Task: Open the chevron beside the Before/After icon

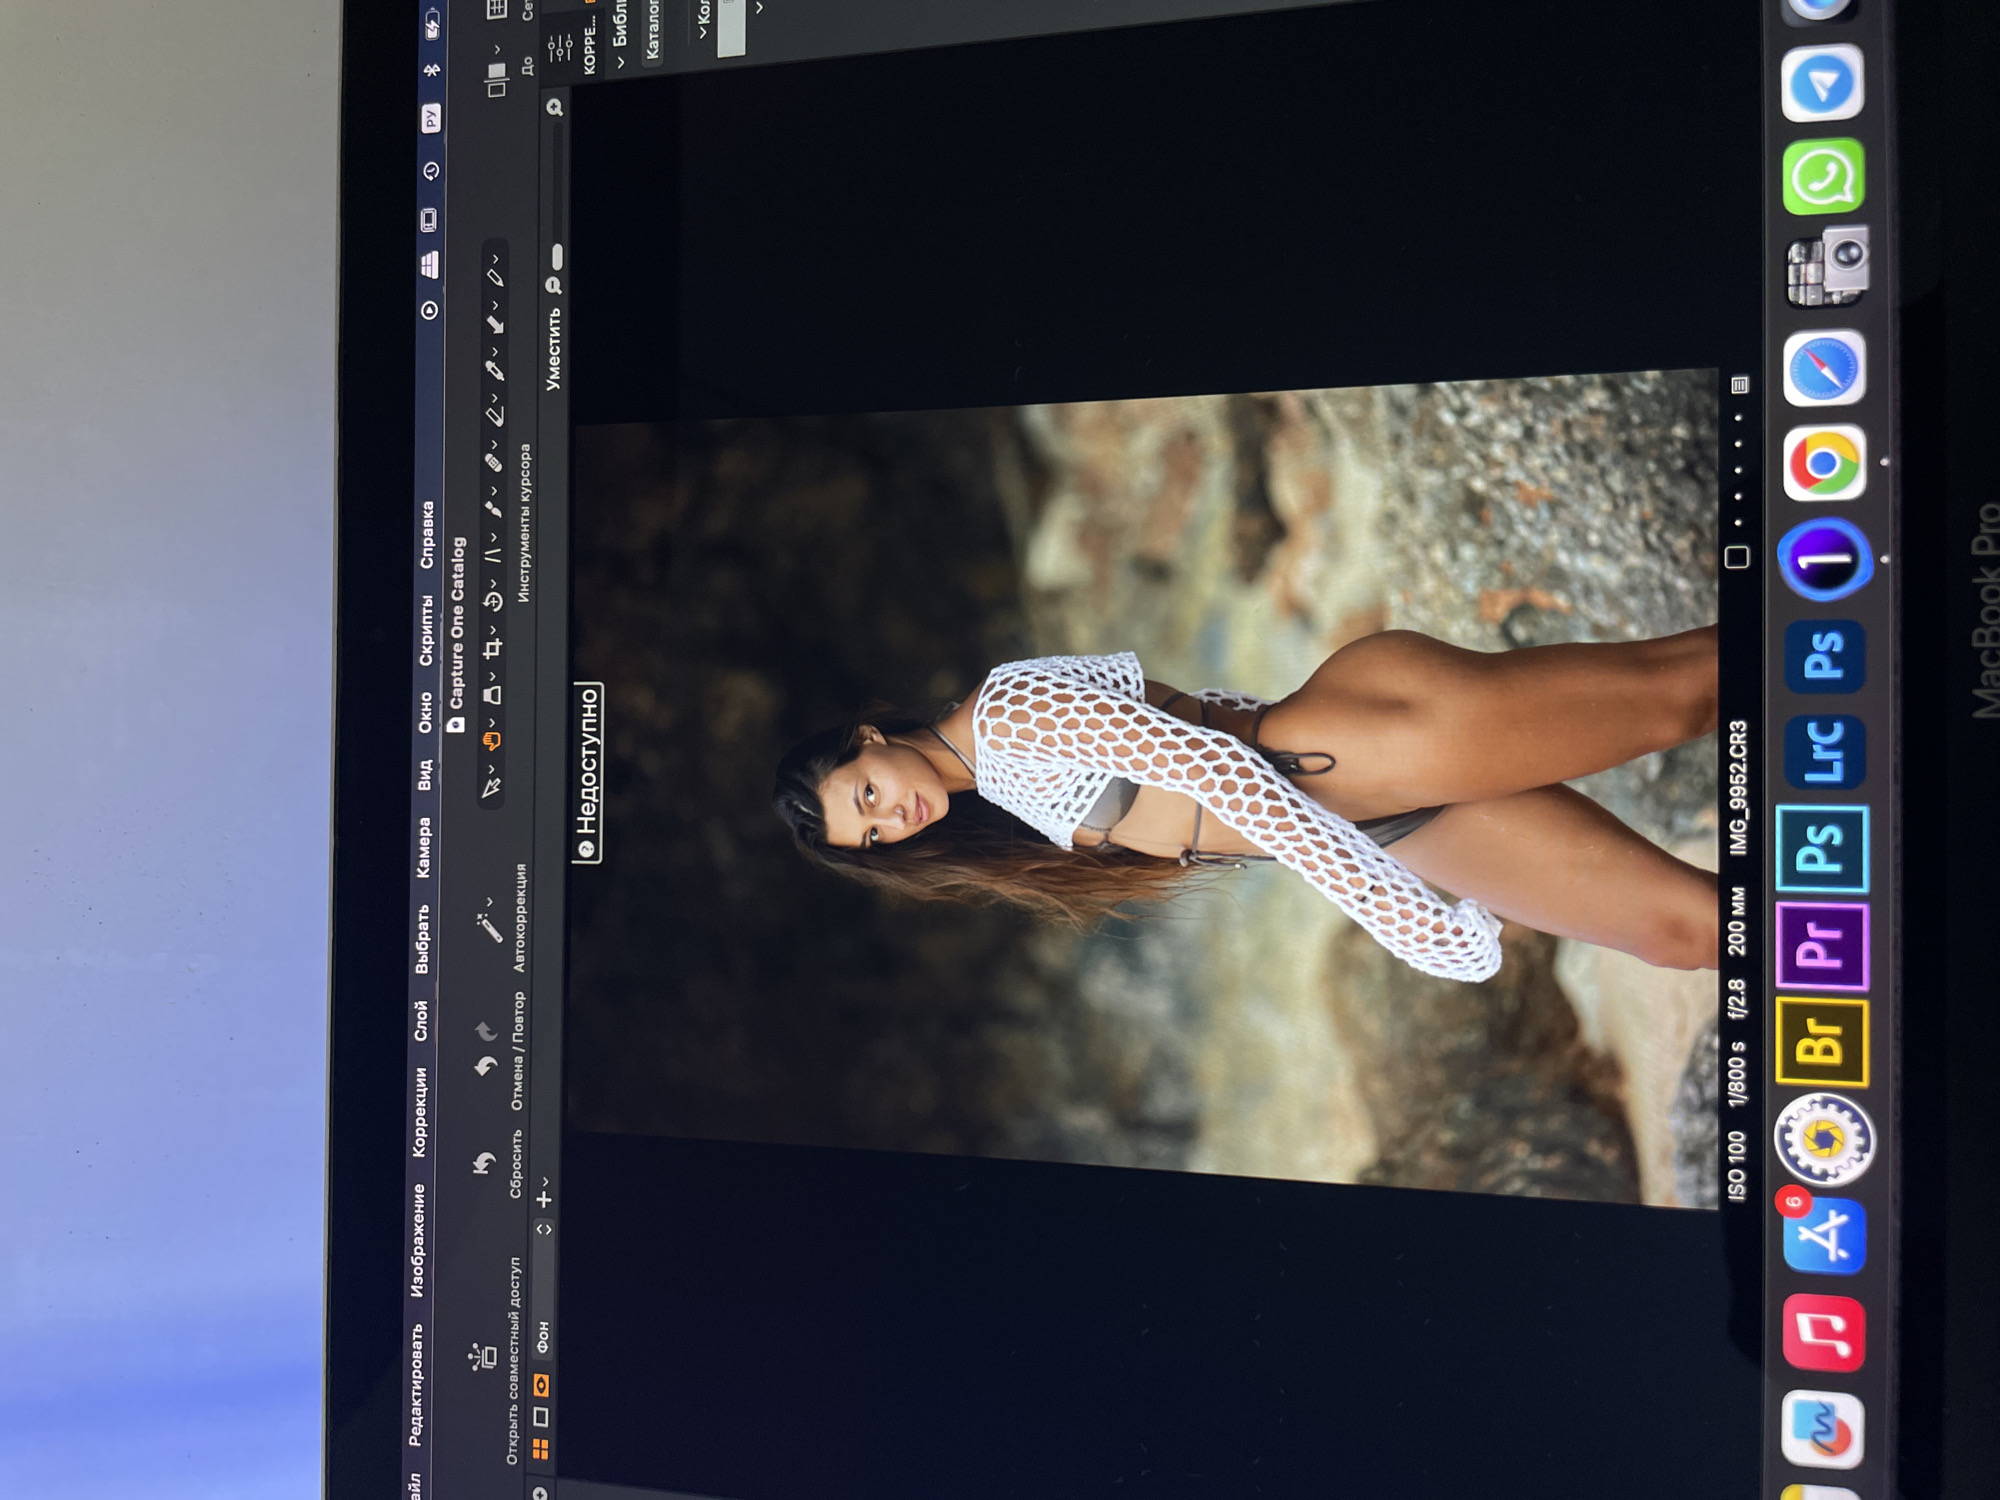Action: click(x=497, y=48)
